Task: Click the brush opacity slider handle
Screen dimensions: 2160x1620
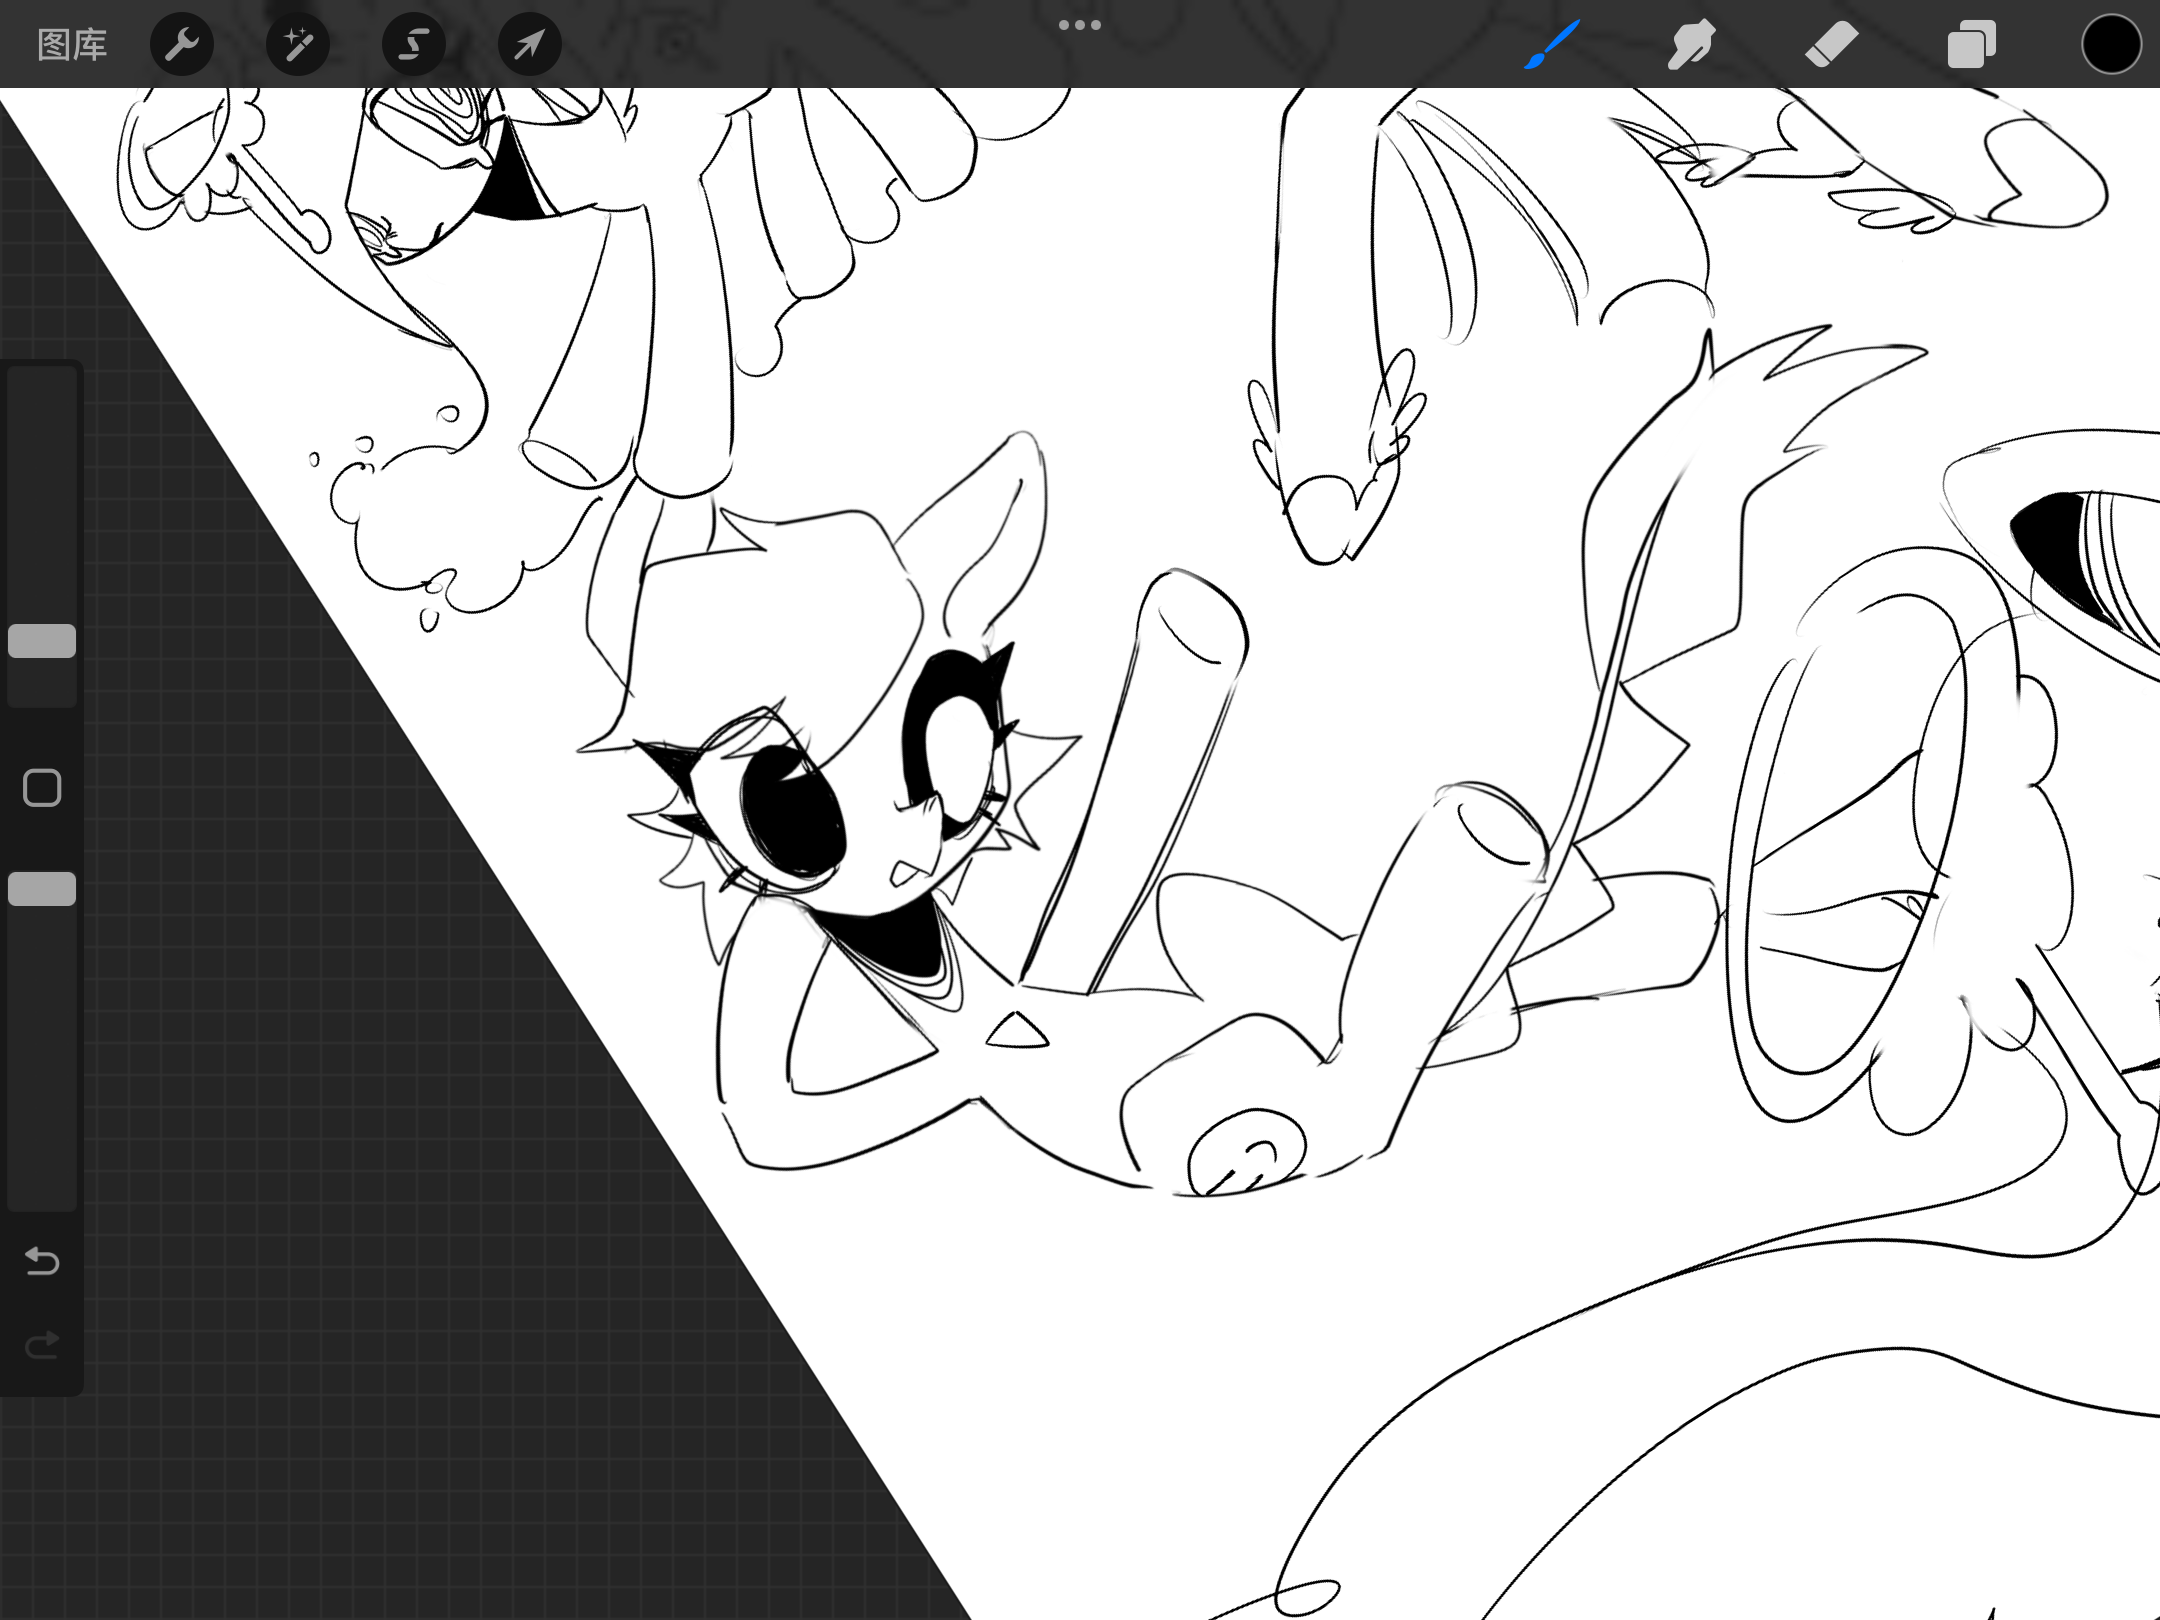Action: (42, 889)
